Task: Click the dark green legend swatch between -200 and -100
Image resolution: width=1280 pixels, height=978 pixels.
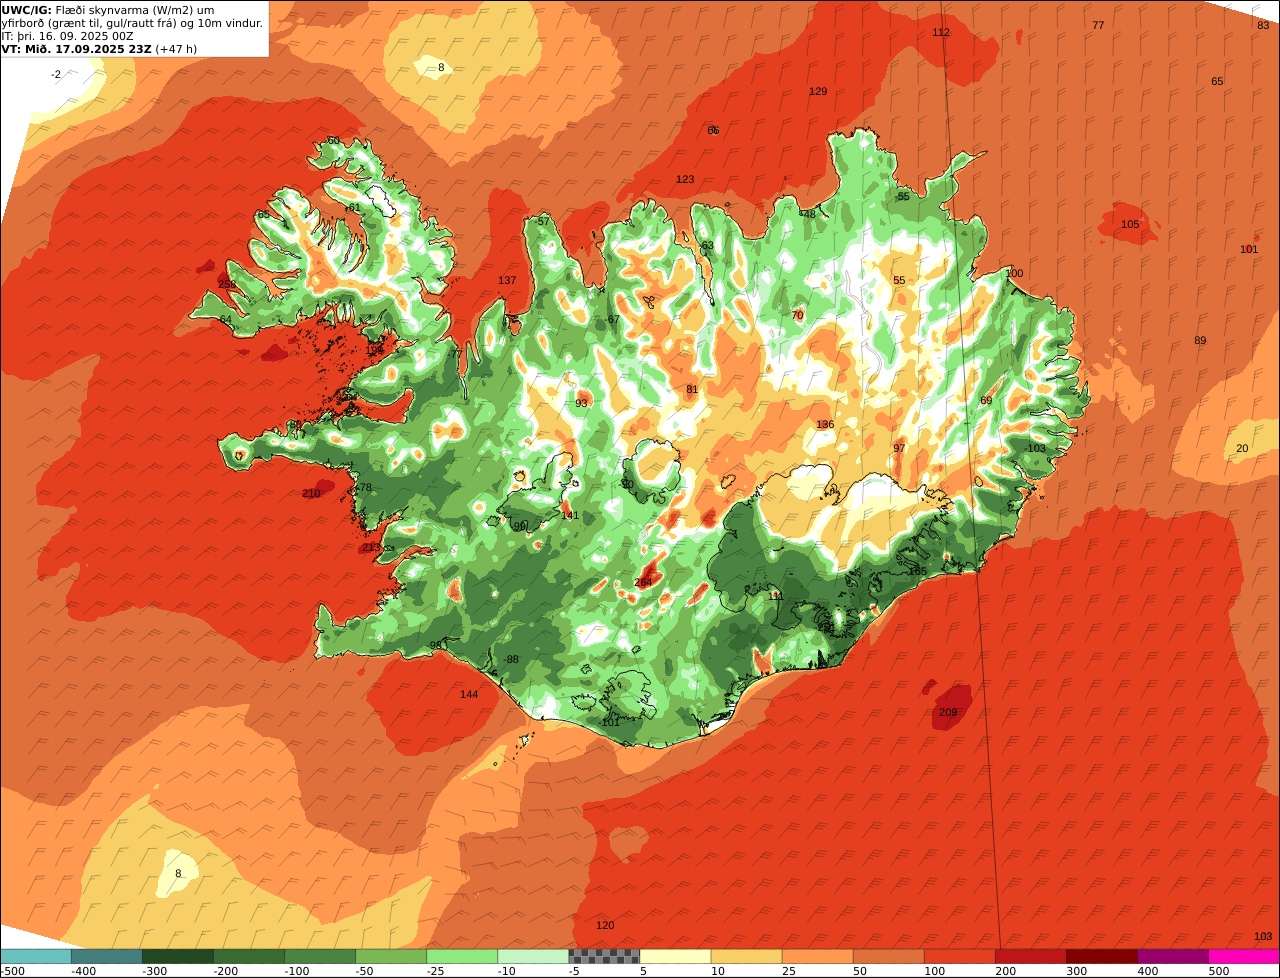Action: point(249,956)
